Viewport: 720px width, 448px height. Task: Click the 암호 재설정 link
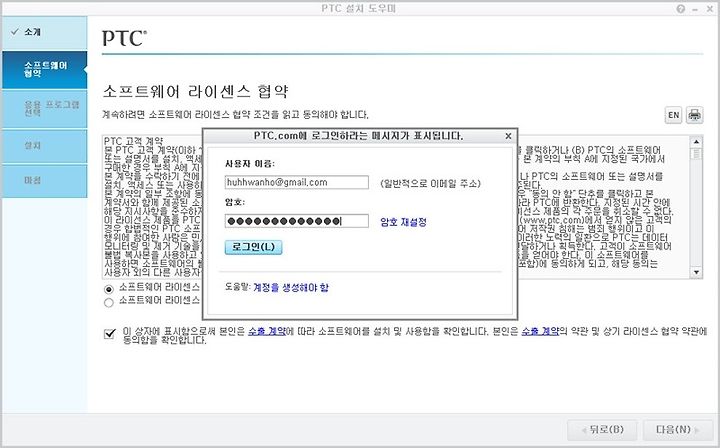pos(403,222)
